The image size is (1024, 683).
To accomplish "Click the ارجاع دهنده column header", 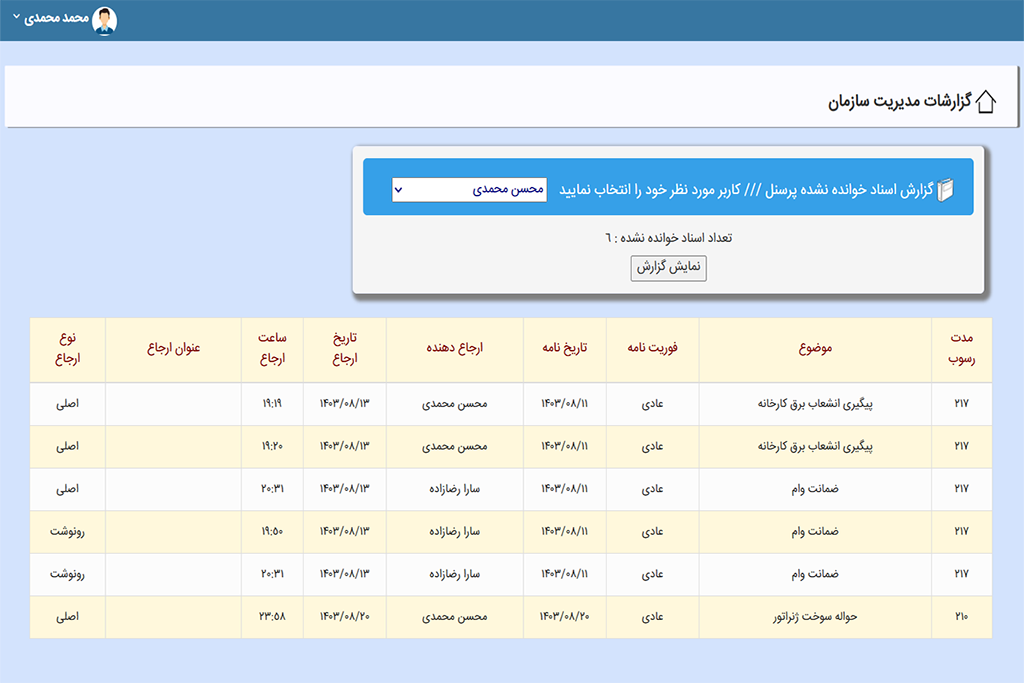I will 456,349.
